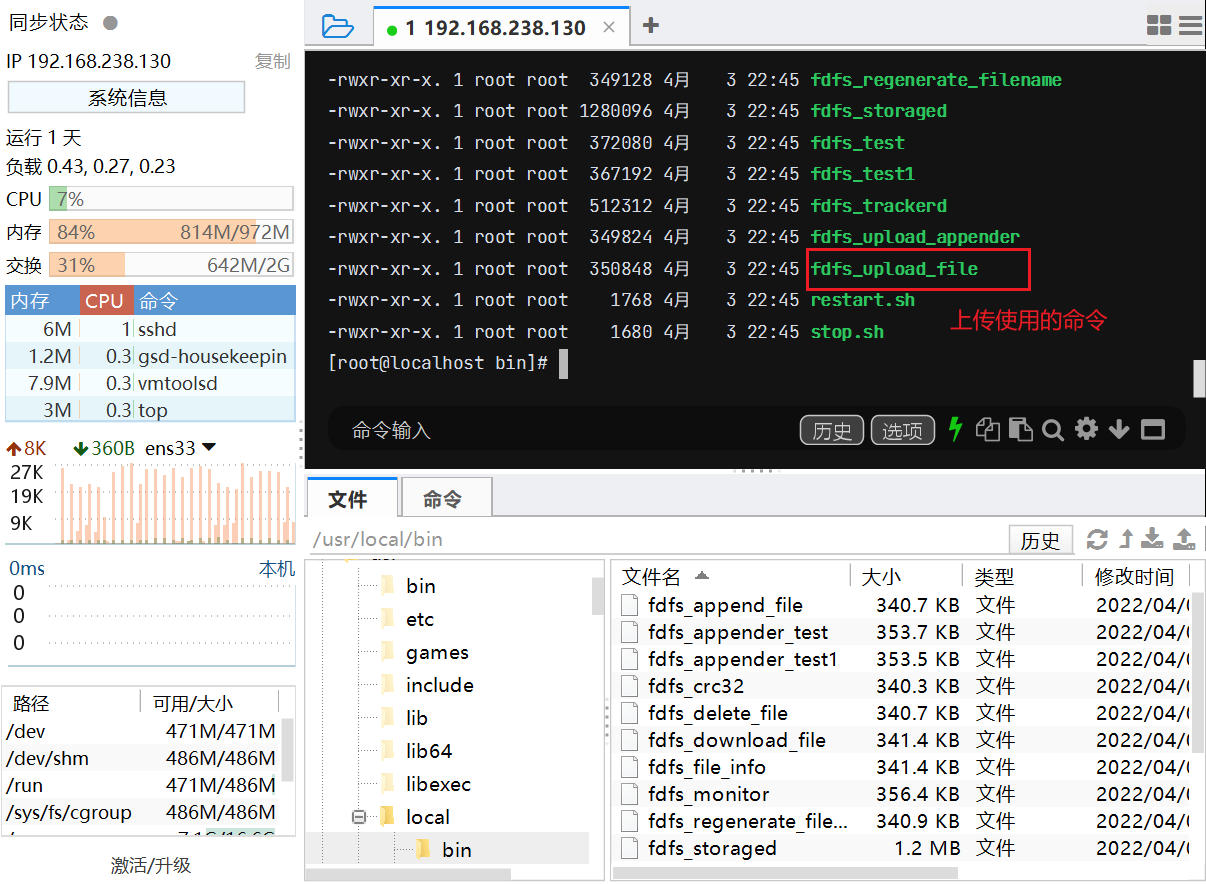Image resolution: width=1206 pixels, height=884 pixels.
Task: Select the /dev/shm disk row
Action: tap(142, 758)
